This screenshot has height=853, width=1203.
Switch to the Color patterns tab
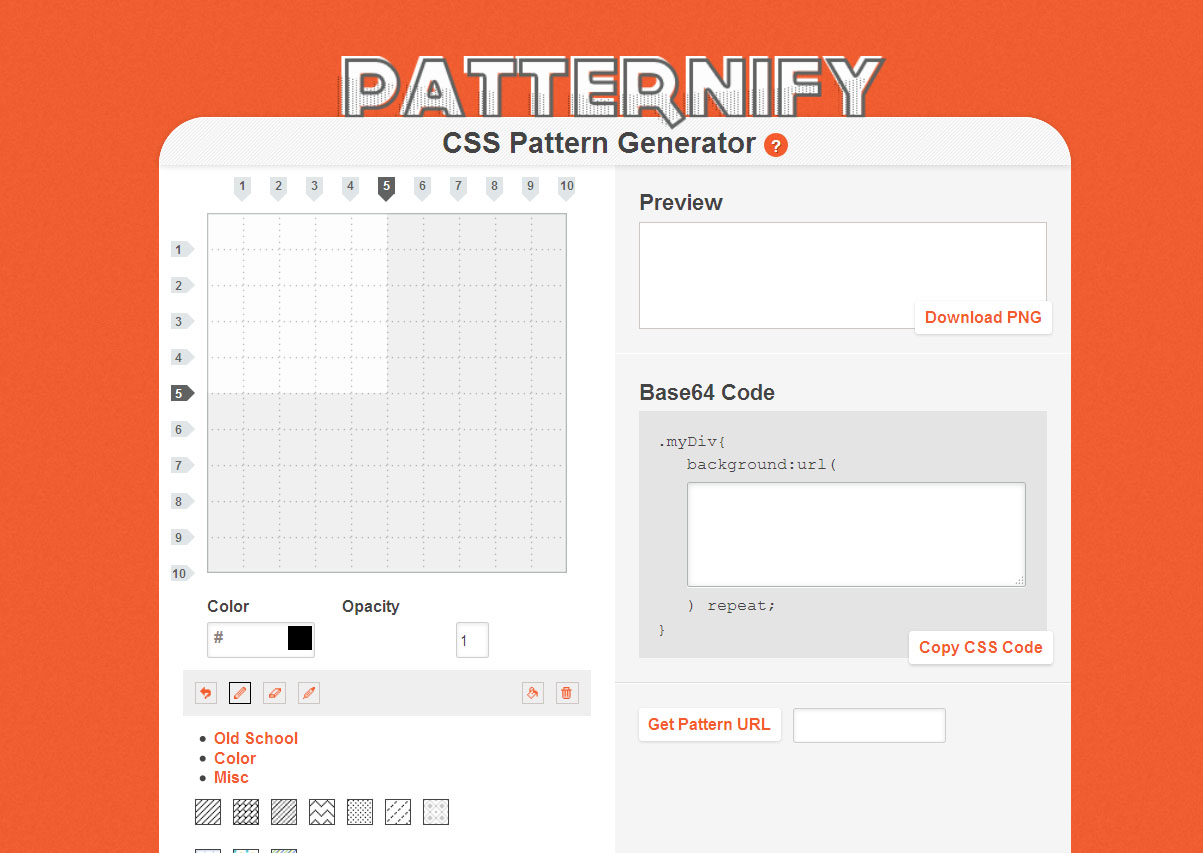pyautogui.click(x=235, y=758)
